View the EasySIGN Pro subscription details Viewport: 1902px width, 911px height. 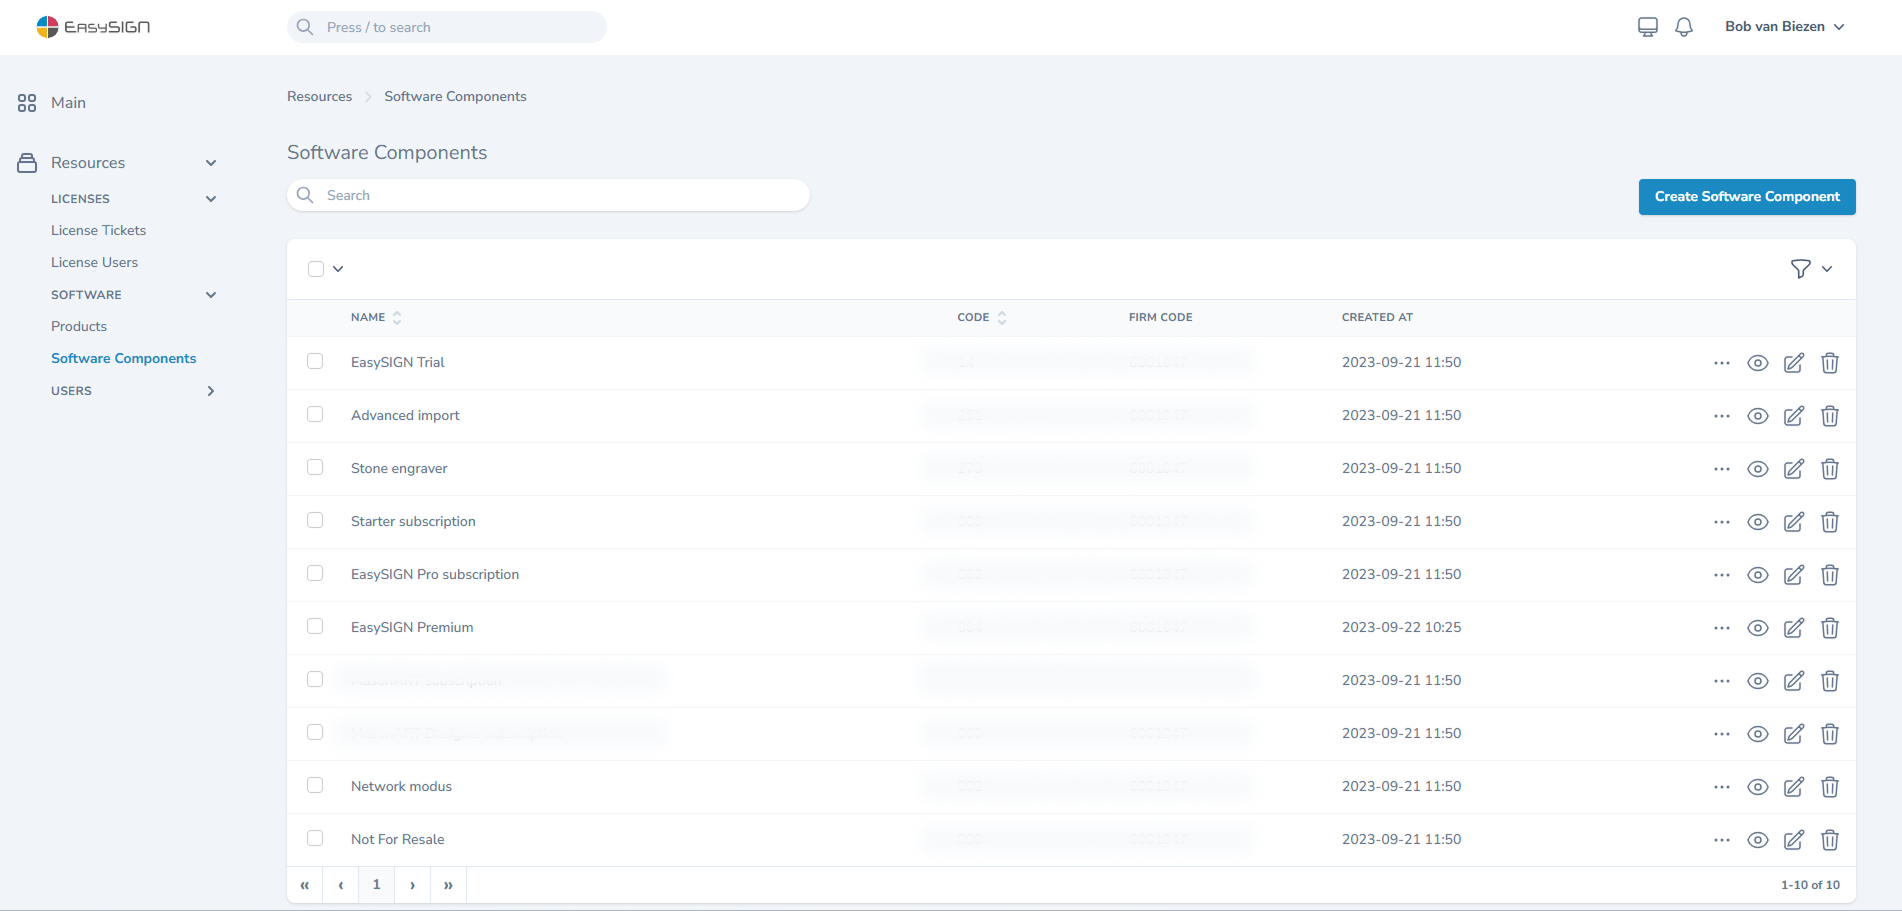click(1758, 575)
